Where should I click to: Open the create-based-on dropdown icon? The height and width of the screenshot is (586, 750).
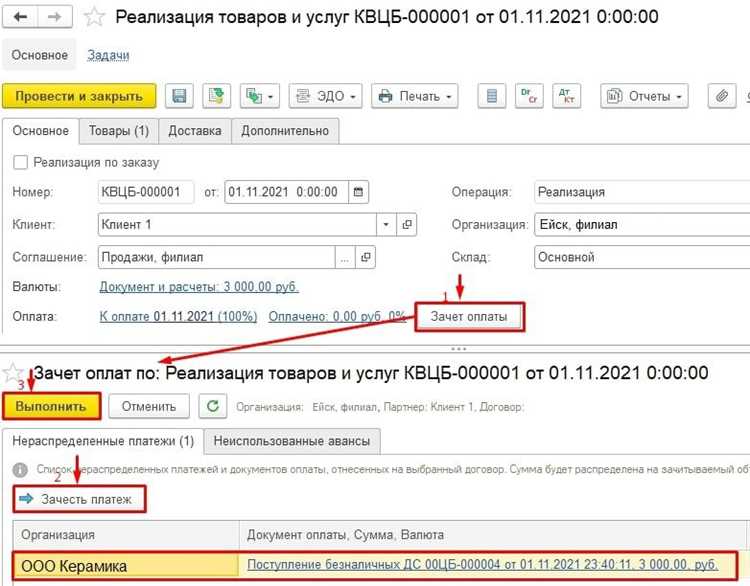pyautogui.click(x=259, y=96)
